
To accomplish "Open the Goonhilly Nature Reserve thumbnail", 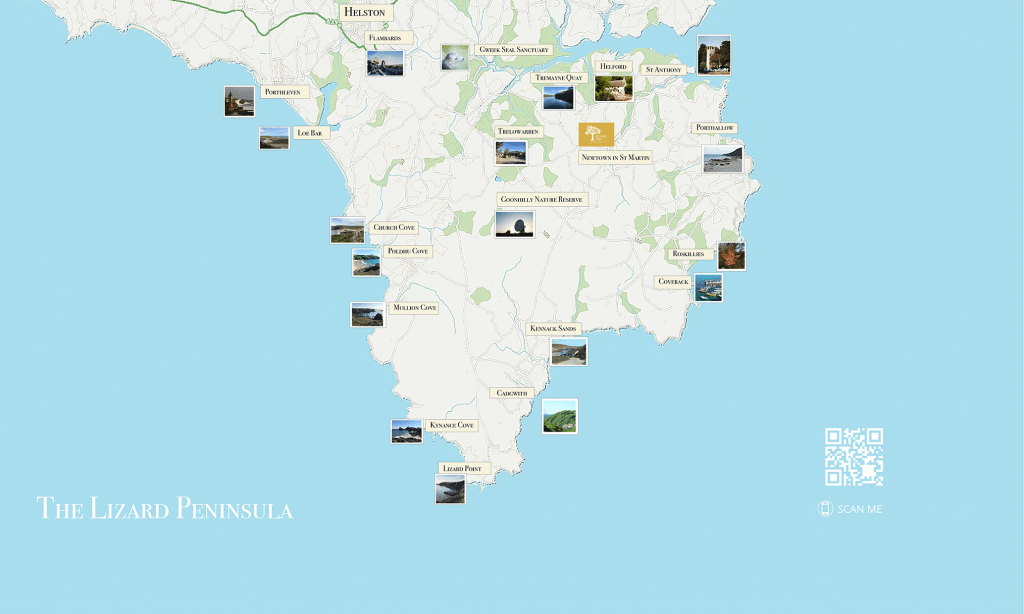I will tap(514, 224).
